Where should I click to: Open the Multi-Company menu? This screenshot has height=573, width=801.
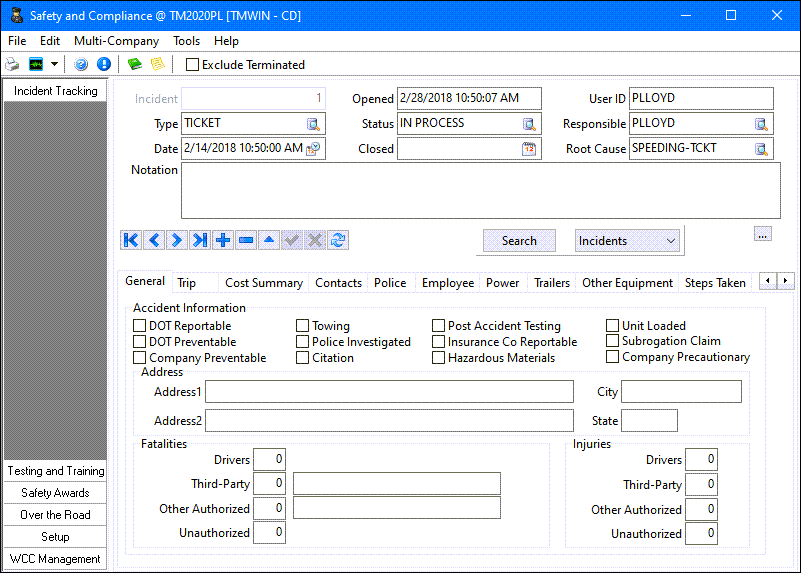click(116, 41)
